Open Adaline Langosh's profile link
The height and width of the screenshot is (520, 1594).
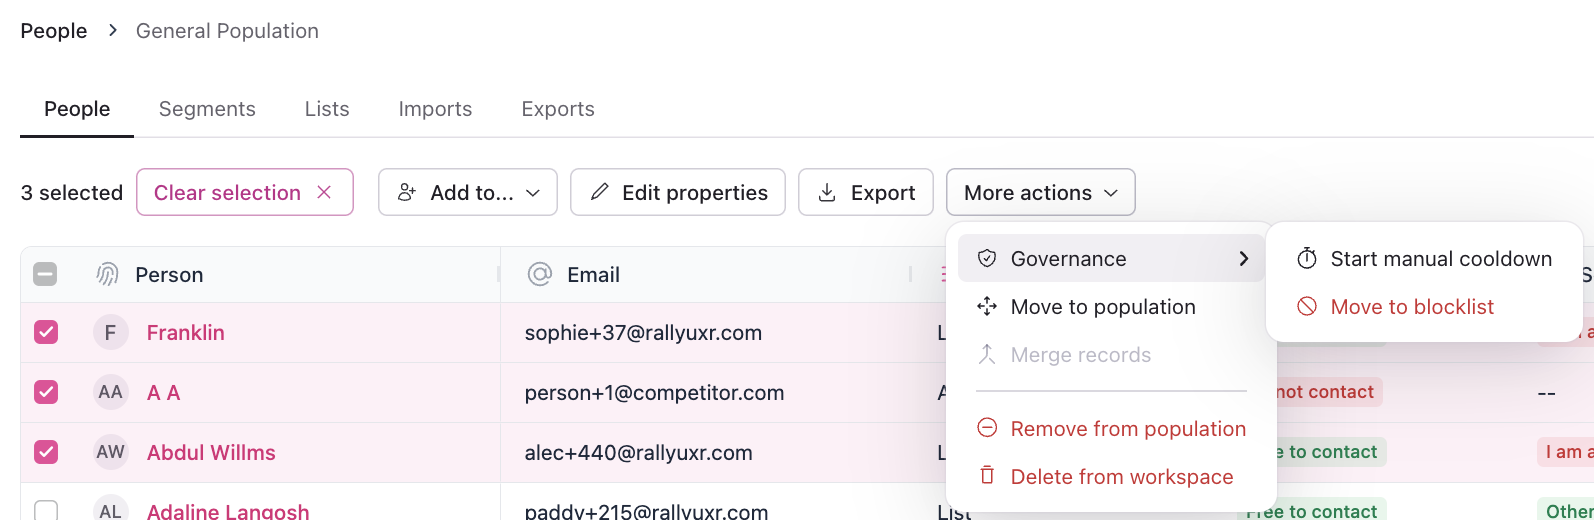click(228, 511)
